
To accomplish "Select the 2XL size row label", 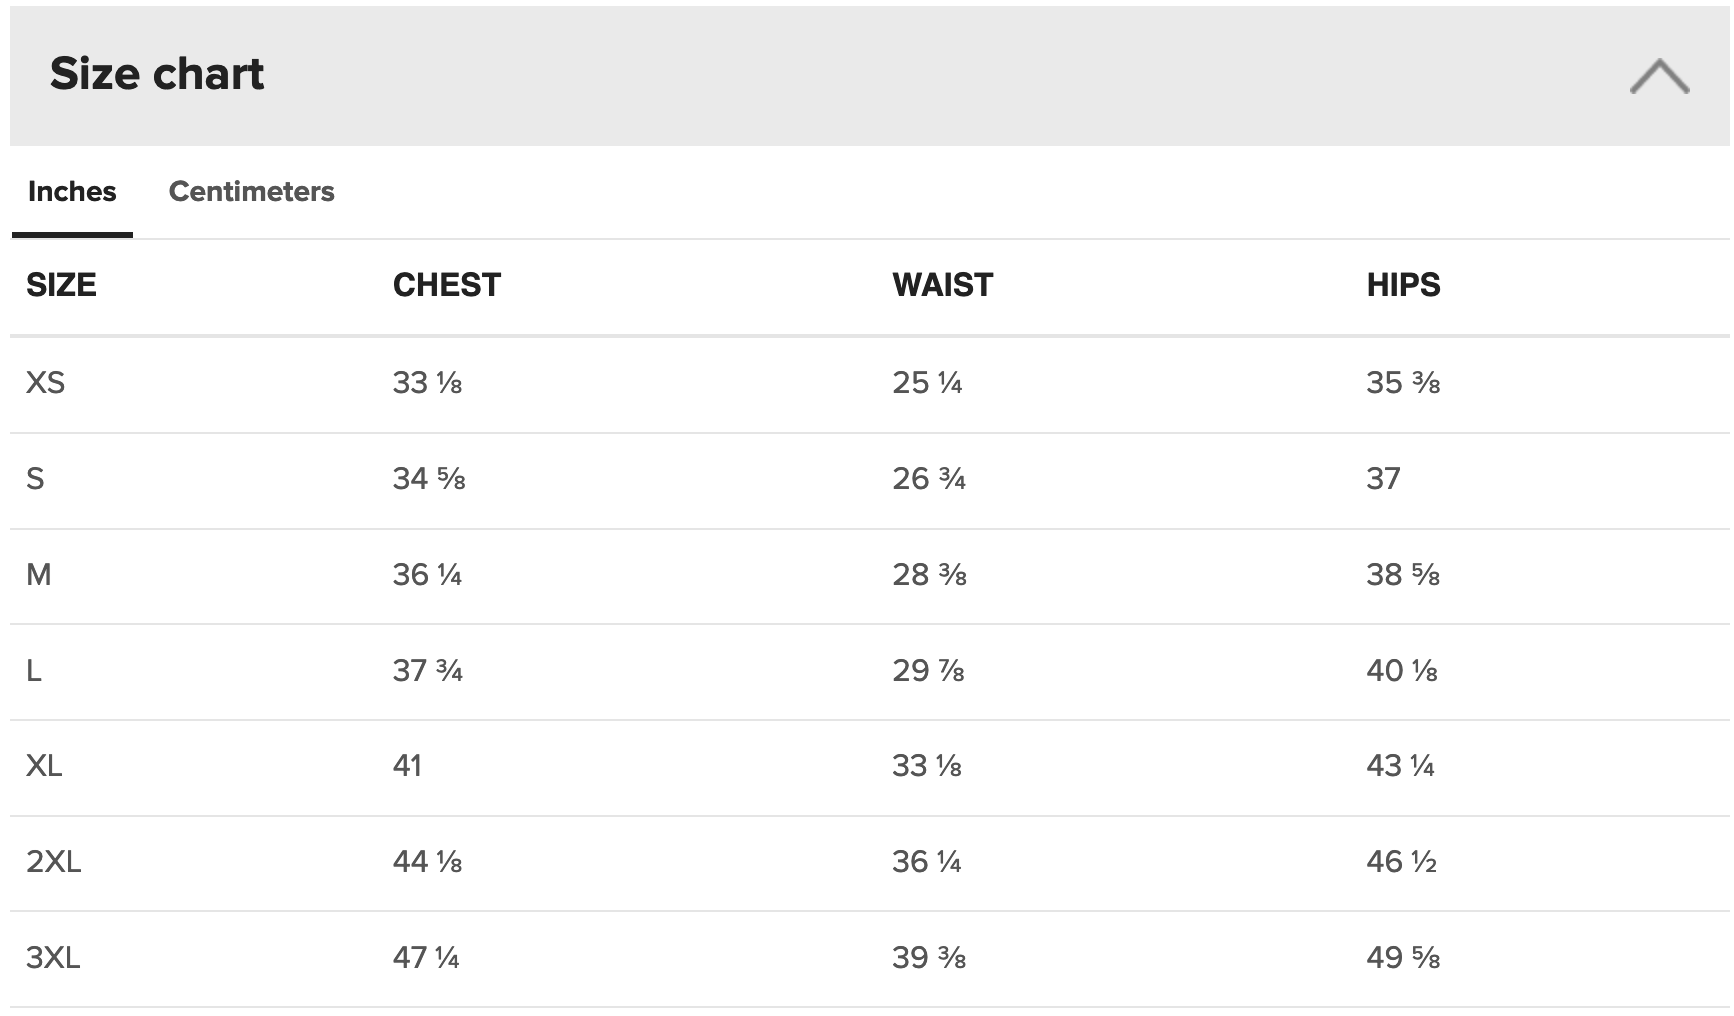I will point(53,861).
